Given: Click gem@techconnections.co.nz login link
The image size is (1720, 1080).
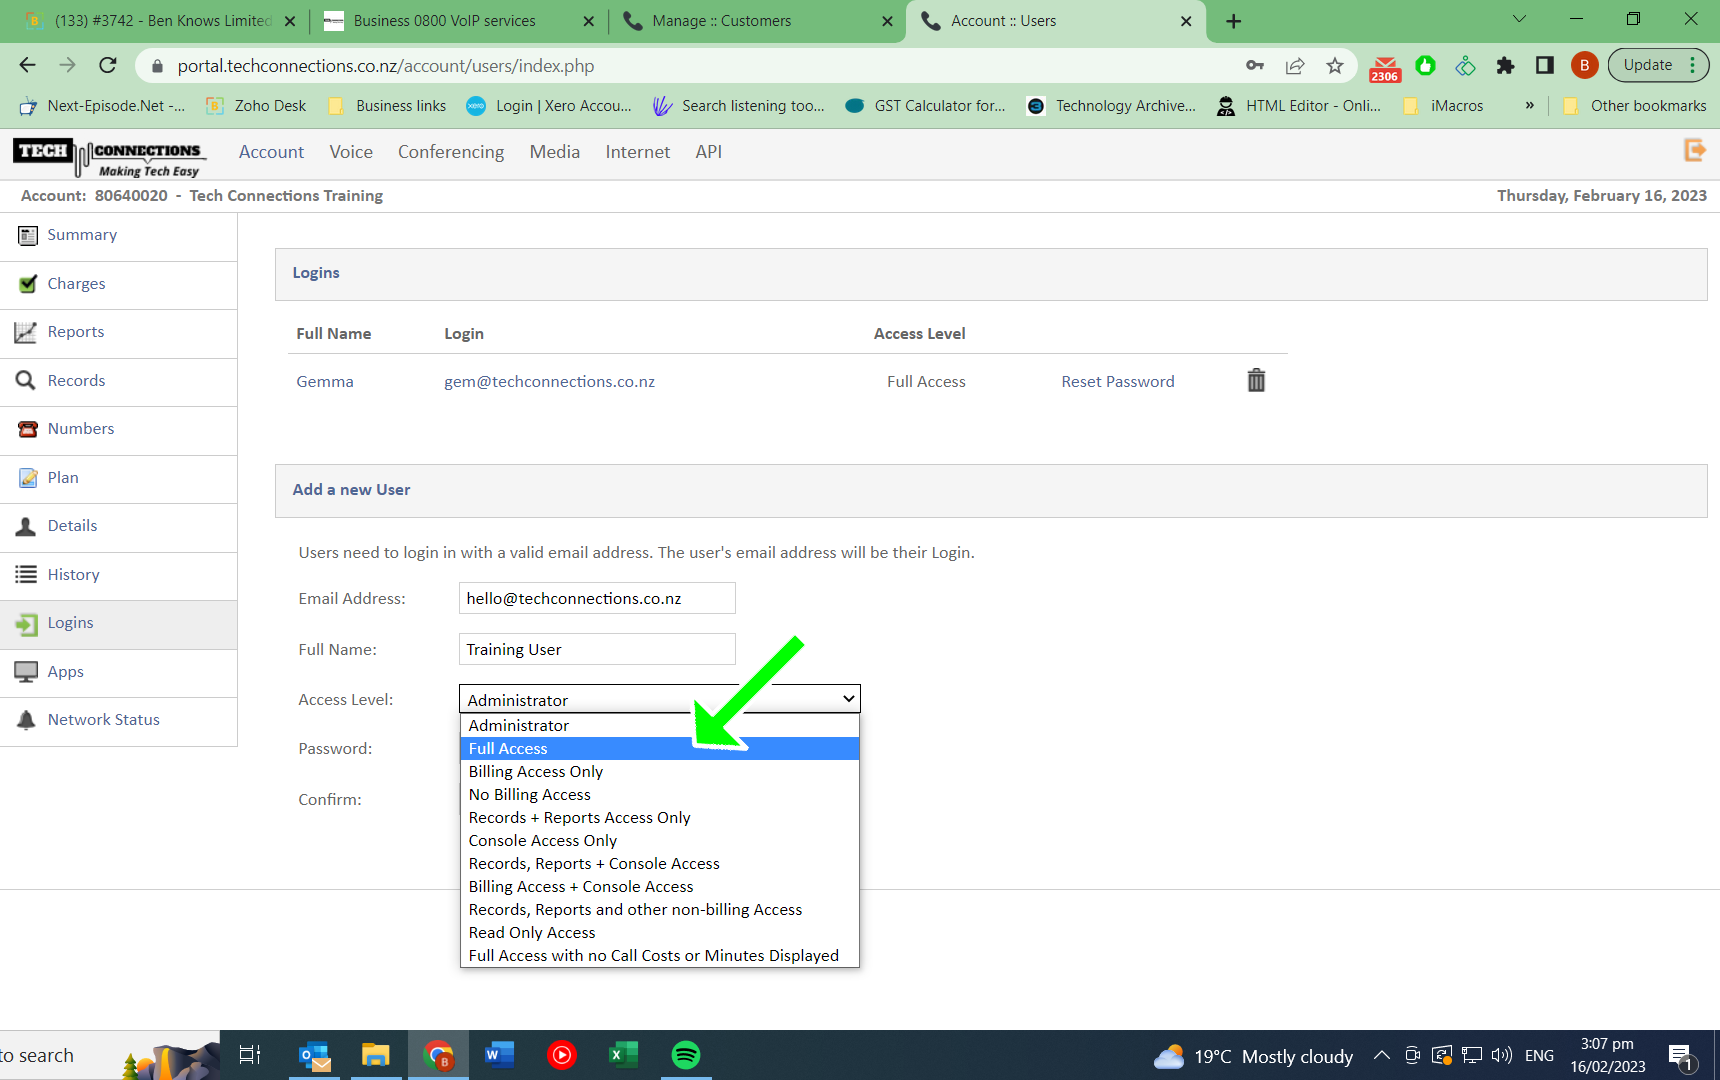Looking at the screenshot, I should click(x=550, y=382).
